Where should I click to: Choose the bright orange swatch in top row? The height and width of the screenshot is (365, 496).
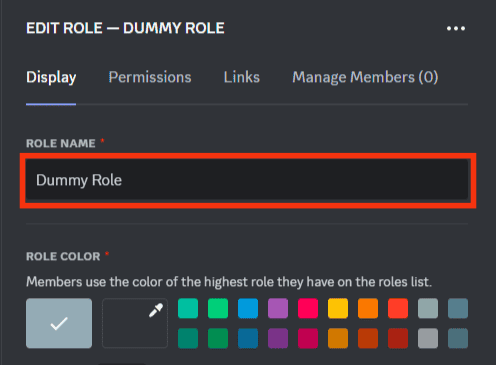368,308
